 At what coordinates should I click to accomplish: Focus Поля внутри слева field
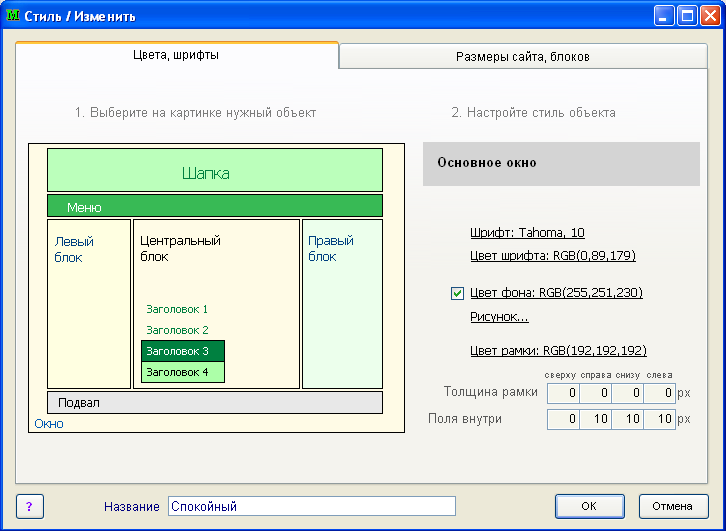point(659,419)
